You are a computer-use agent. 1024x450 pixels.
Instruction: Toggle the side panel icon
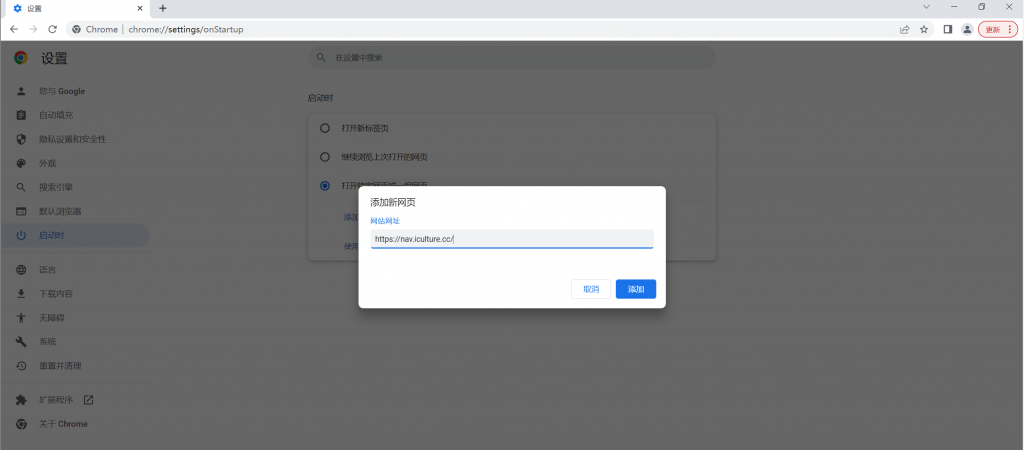pyautogui.click(x=947, y=29)
